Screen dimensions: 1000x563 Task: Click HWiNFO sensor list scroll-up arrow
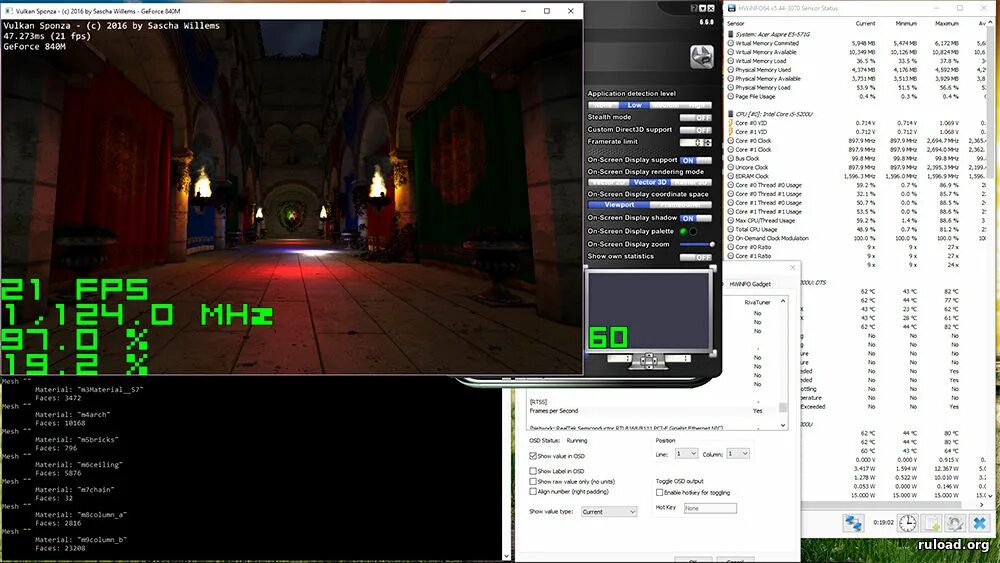pos(989,24)
